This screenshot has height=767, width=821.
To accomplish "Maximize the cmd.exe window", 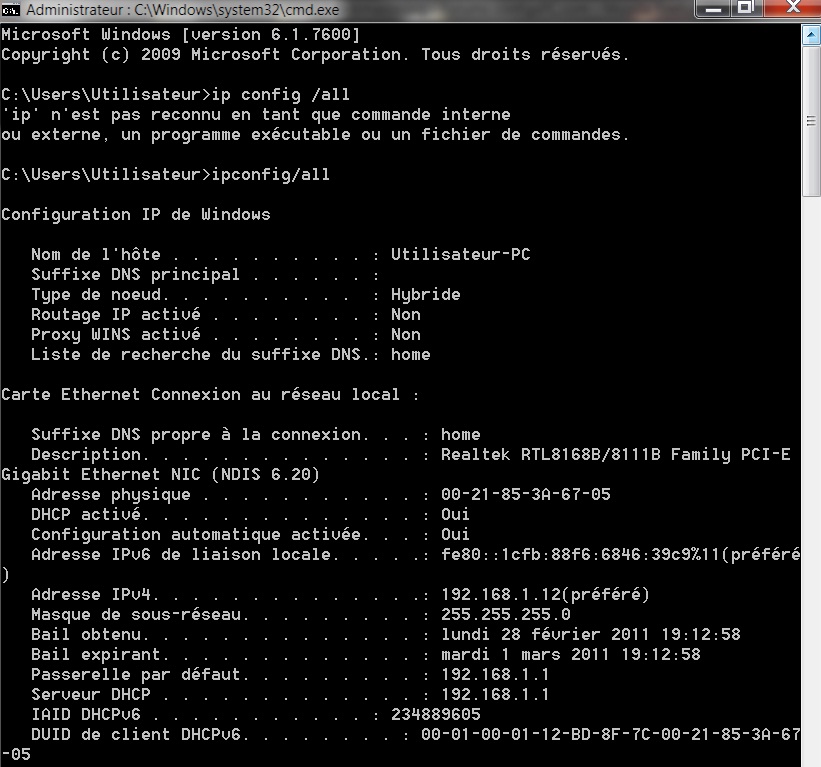I will coord(745,9).
